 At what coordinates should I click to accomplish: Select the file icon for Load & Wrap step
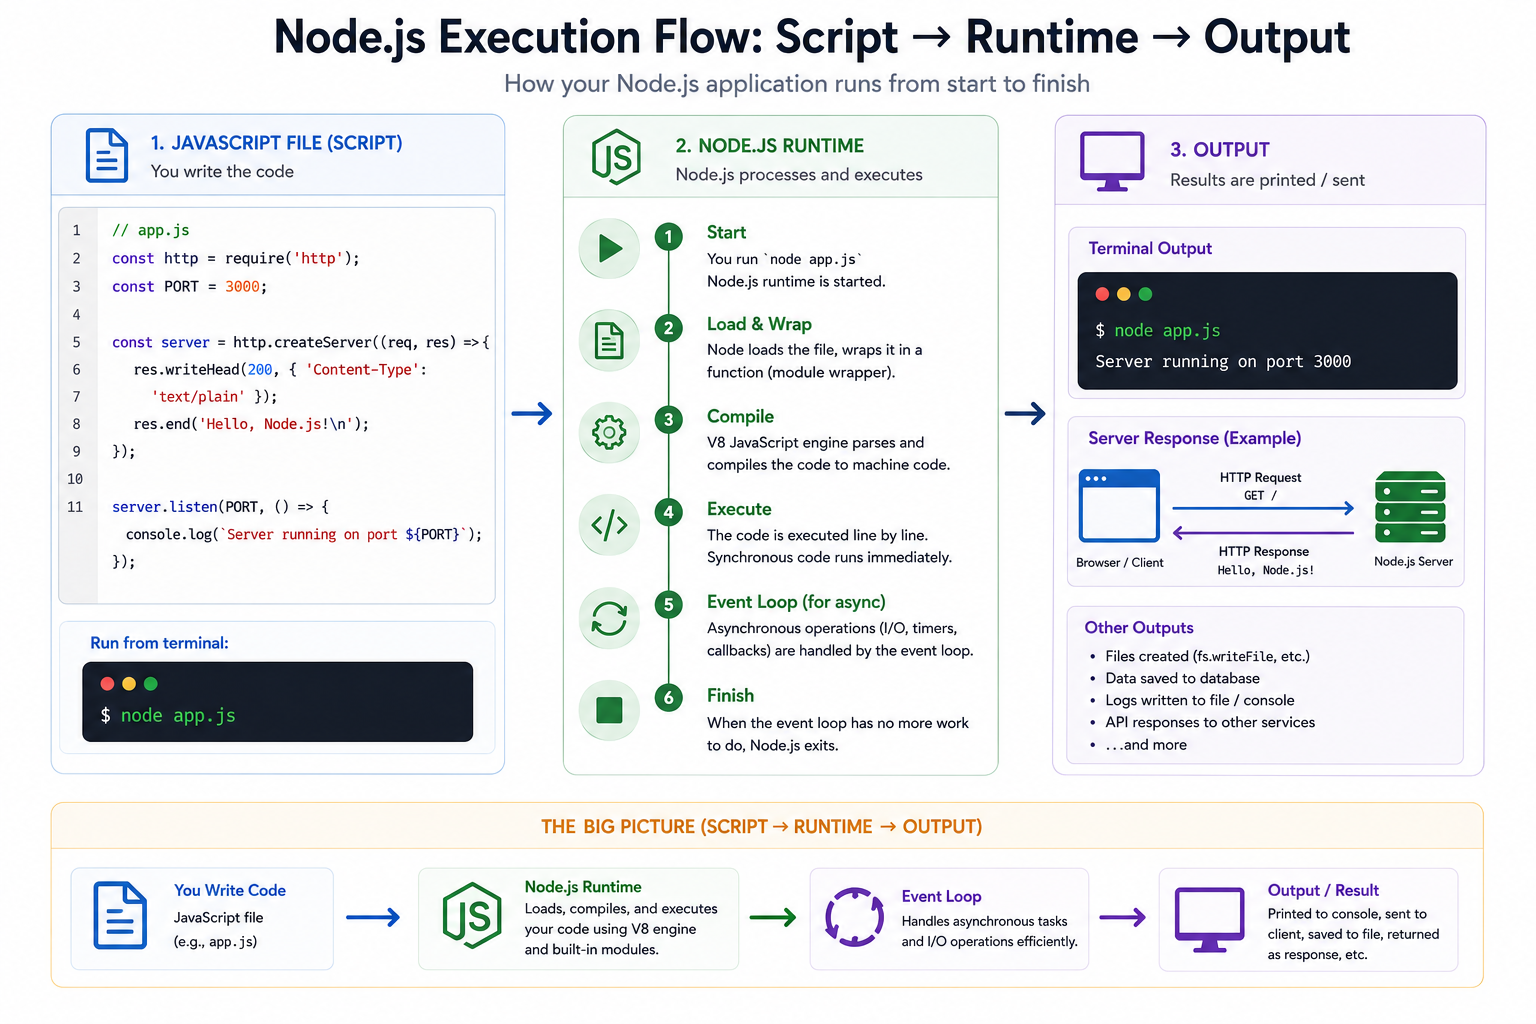point(609,341)
